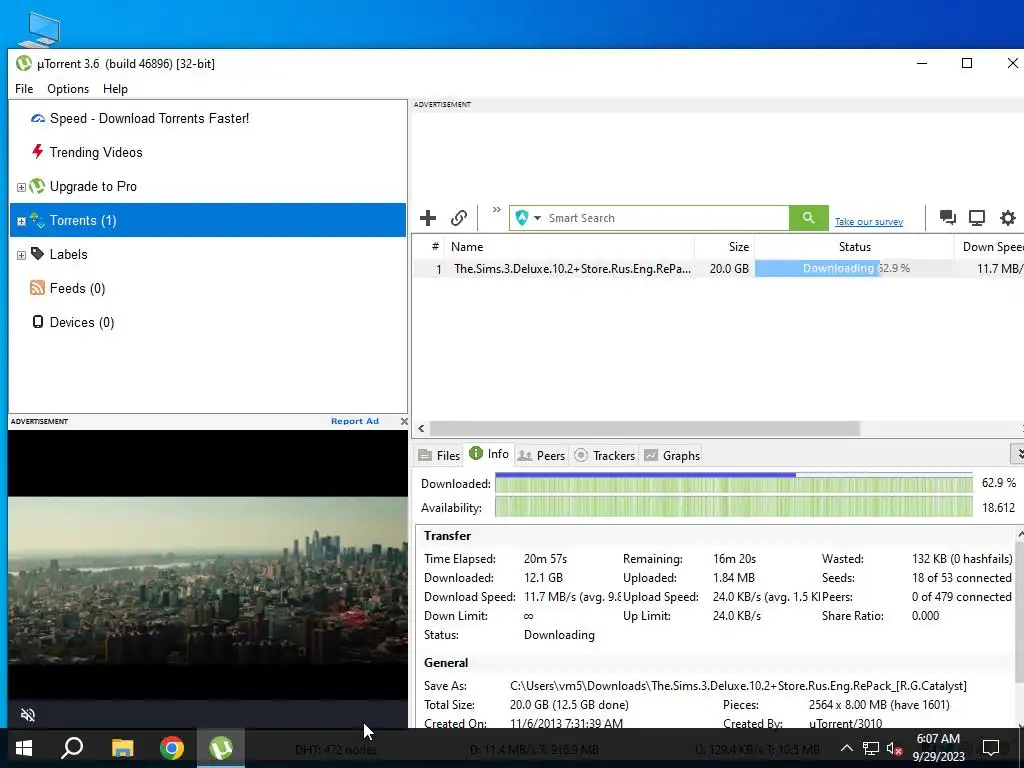Switch to the Trackers tab
Screen dimensions: 1024x768
605,455
